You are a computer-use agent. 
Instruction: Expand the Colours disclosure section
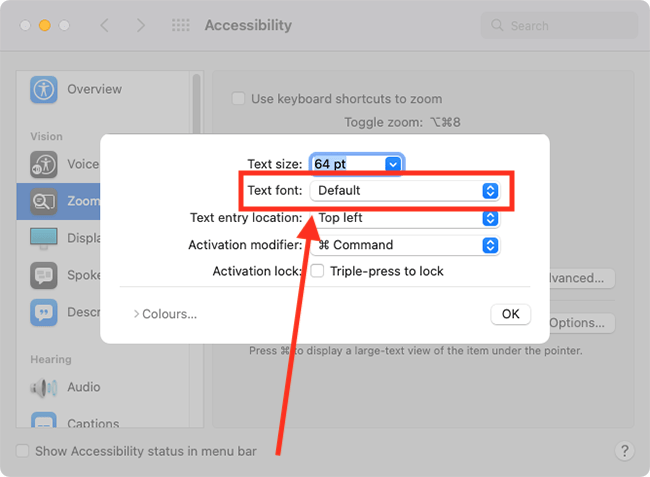point(165,314)
